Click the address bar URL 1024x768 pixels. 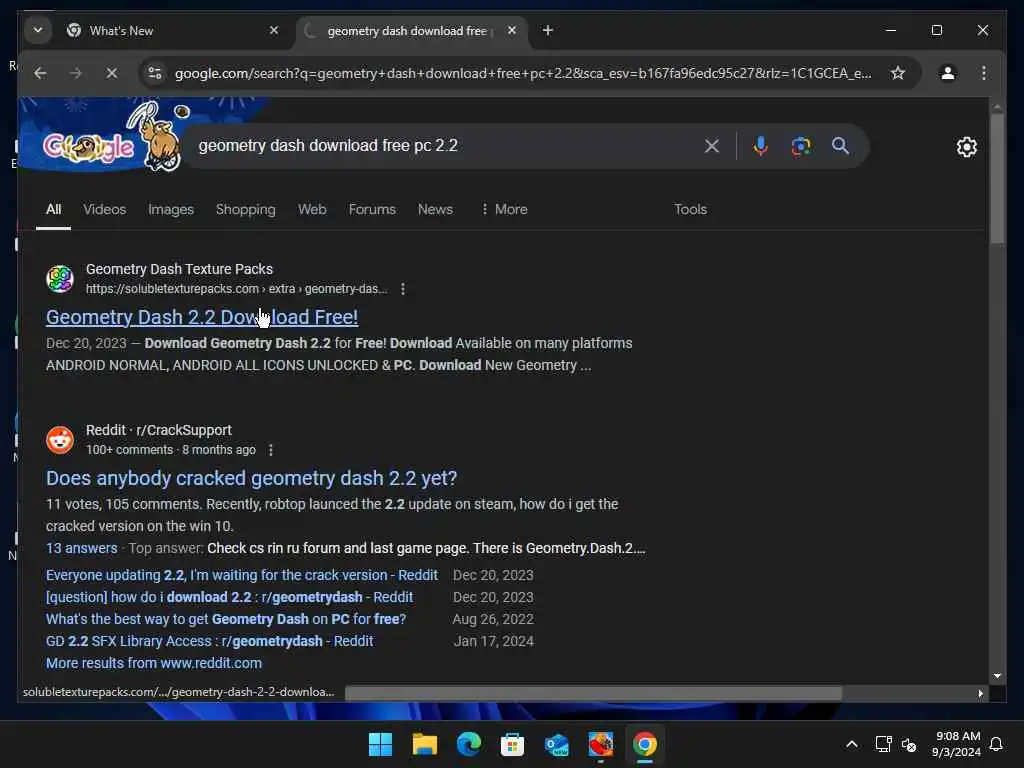click(522, 73)
